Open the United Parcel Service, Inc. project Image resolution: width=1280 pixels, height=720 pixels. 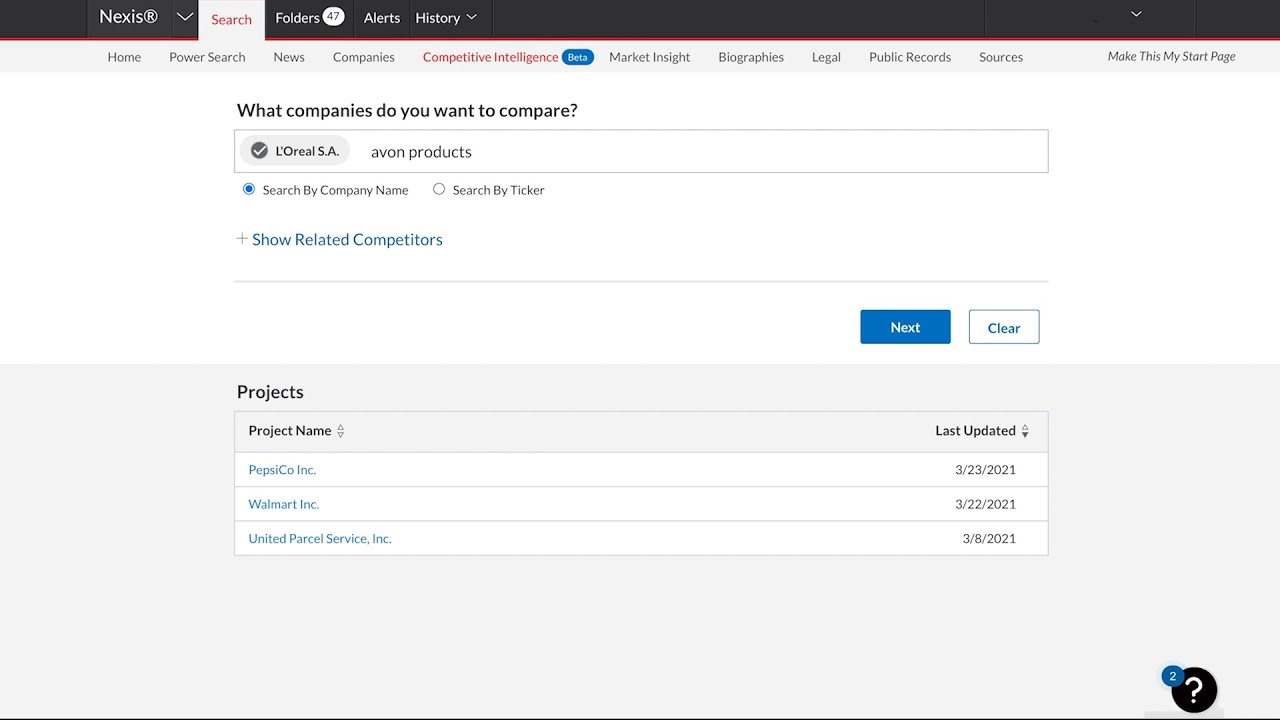point(320,538)
